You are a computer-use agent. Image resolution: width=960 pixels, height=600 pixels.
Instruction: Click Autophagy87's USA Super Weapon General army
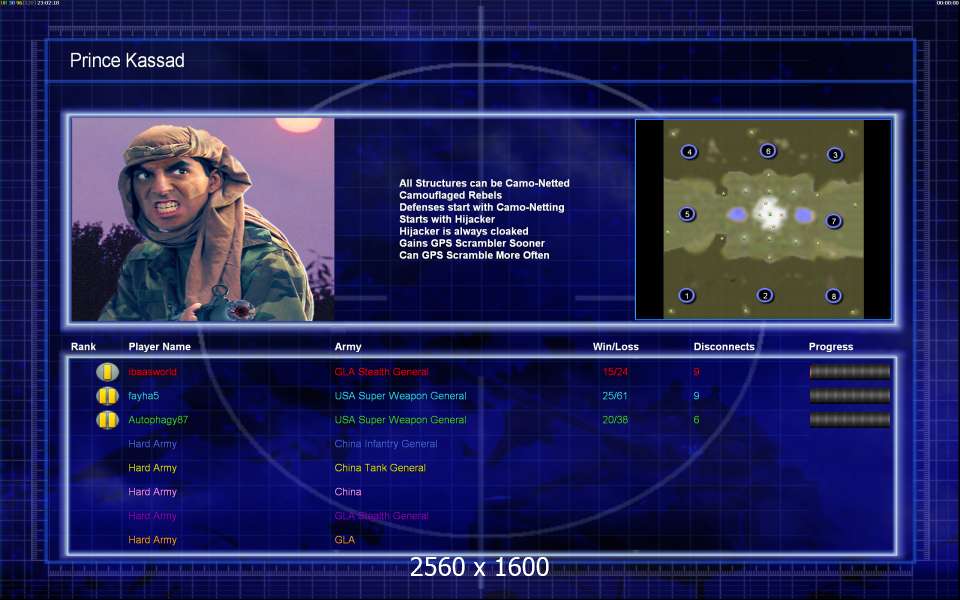tap(400, 420)
